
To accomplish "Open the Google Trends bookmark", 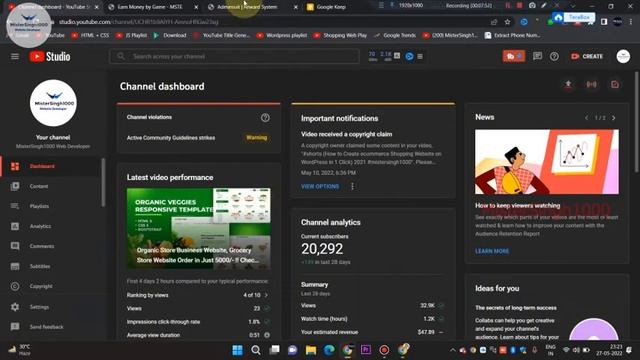I will pyautogui.click(x=395, y=36).
